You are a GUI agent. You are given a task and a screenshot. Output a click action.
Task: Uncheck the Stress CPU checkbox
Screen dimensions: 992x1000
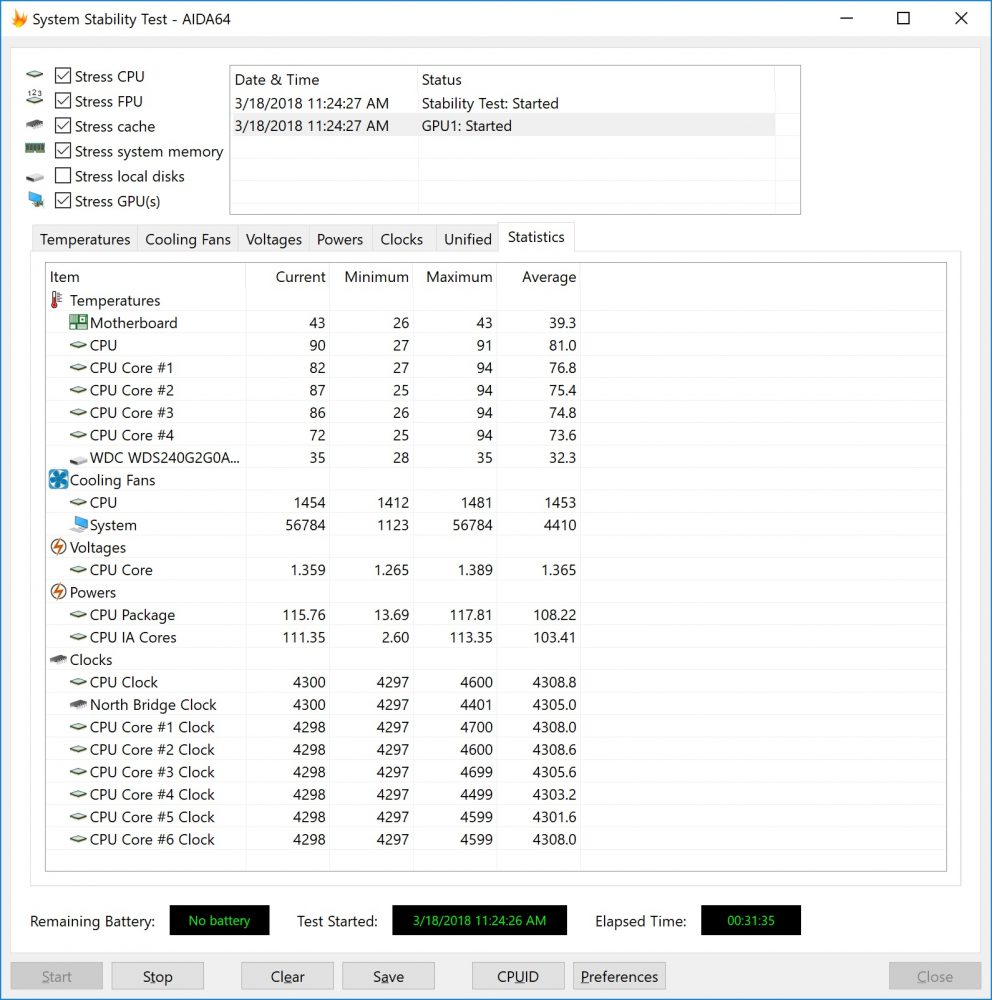click(x=63, y=75)
